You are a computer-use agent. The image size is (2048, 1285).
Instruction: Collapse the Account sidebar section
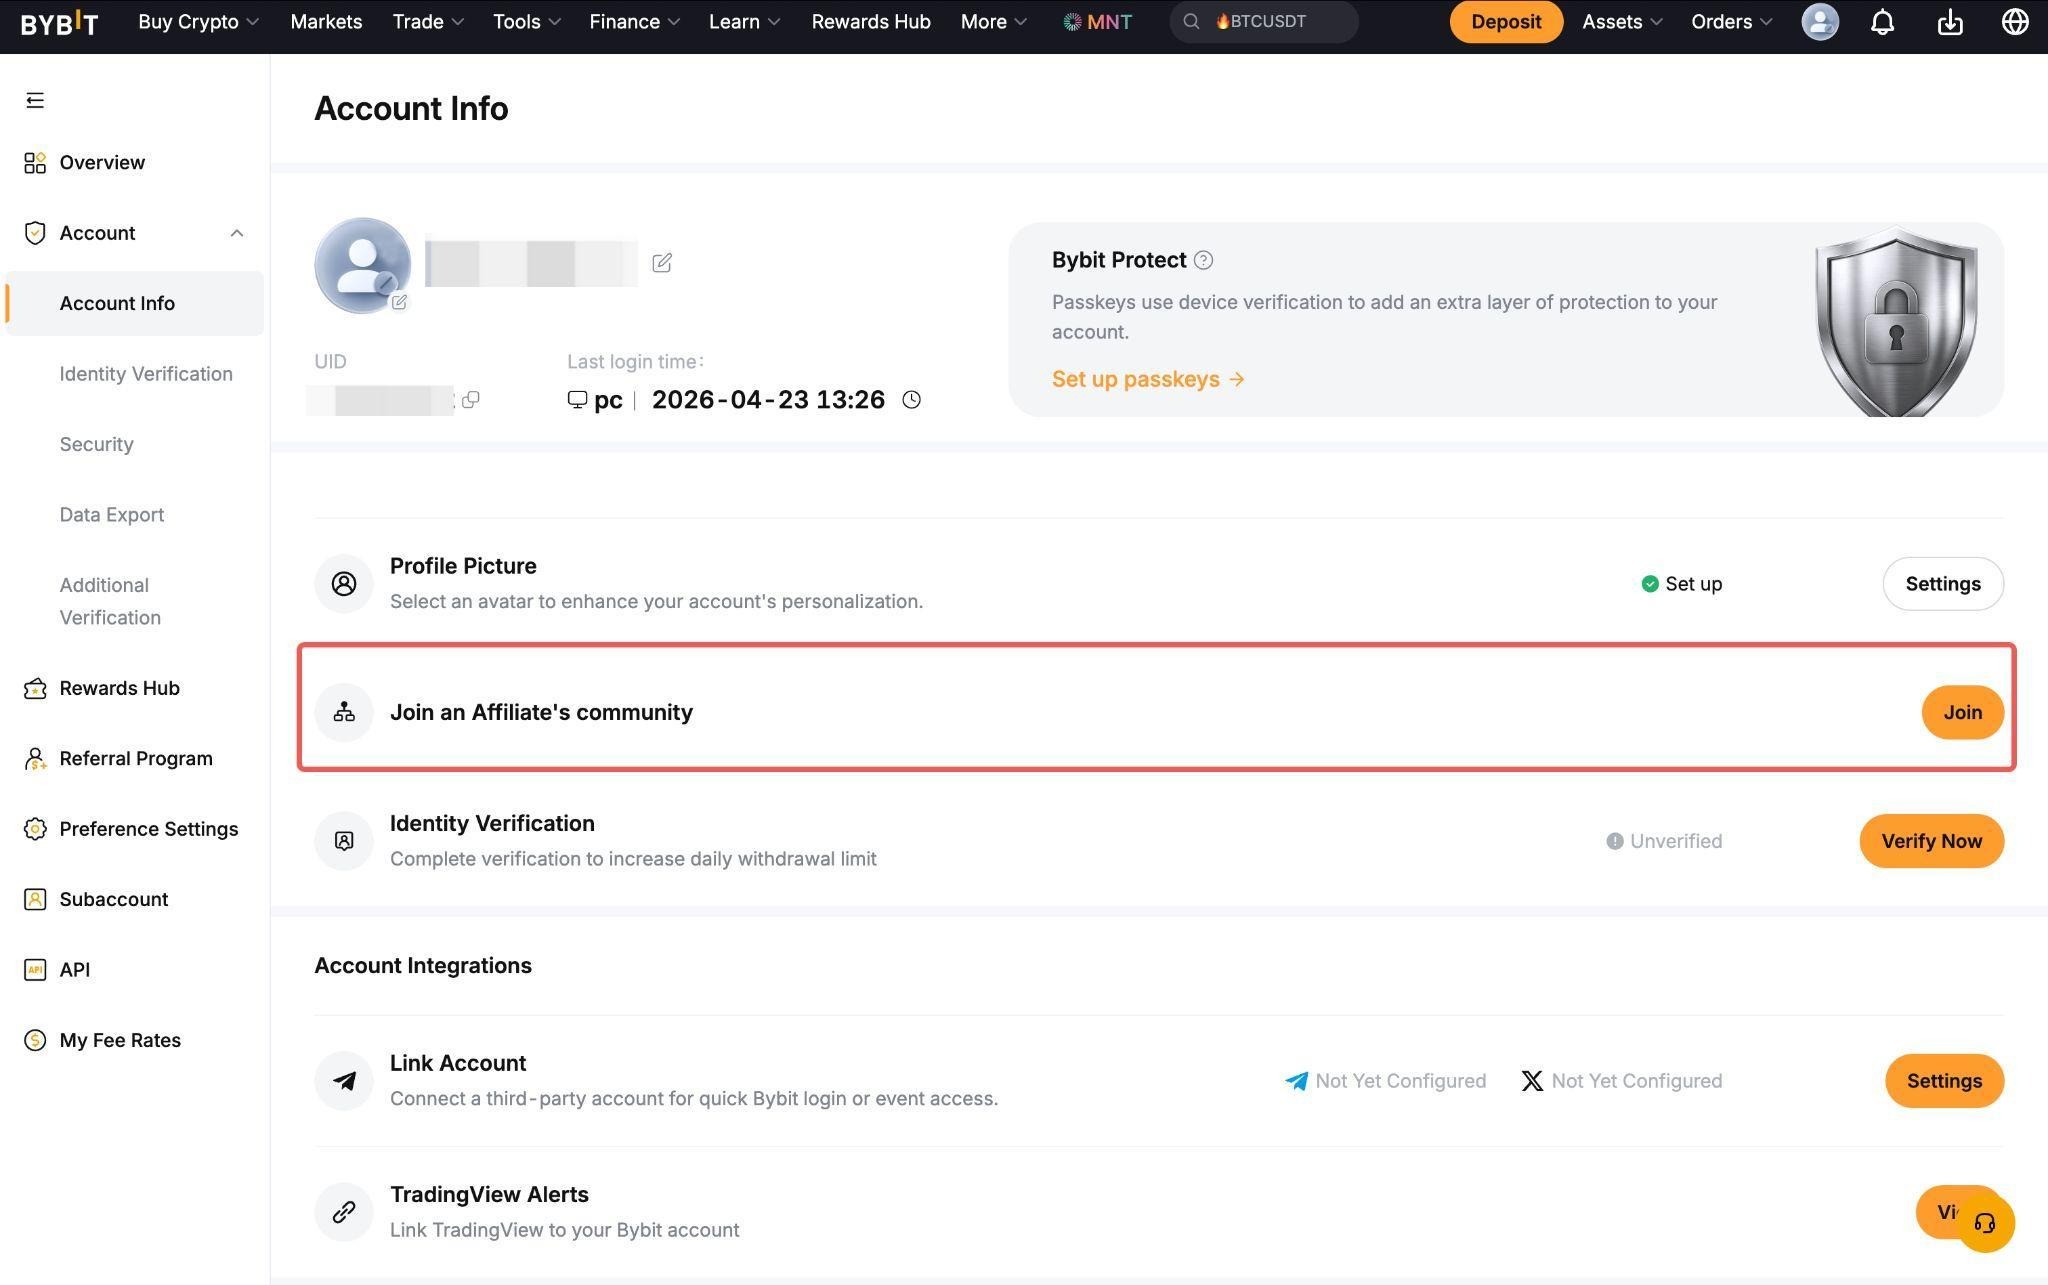point(237,233)
